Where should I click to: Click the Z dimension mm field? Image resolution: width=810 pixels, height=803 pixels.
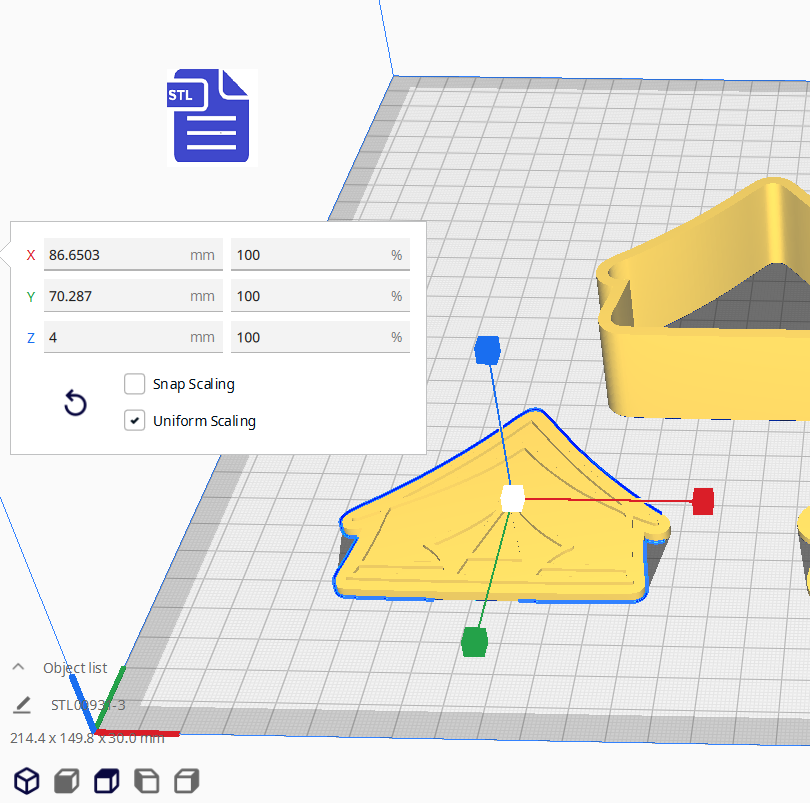coord(115,337)
